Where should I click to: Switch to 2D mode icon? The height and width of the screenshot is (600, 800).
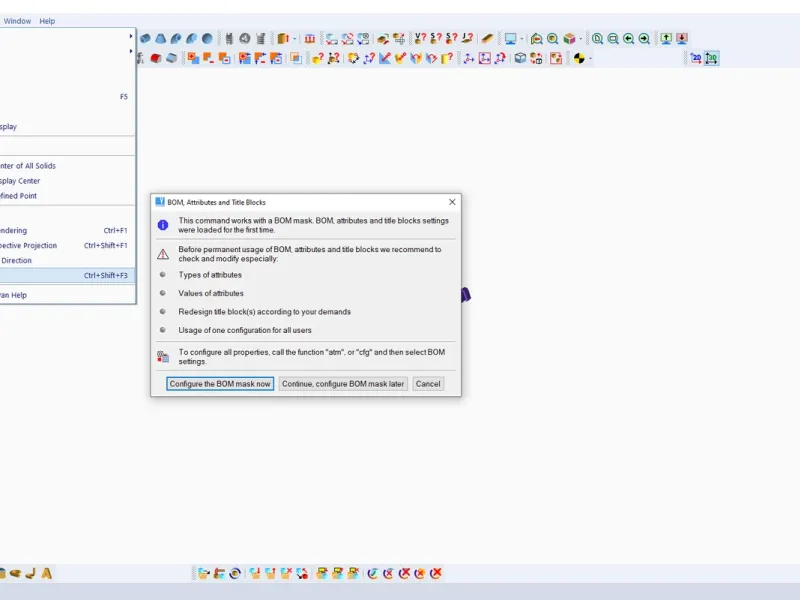696,58
